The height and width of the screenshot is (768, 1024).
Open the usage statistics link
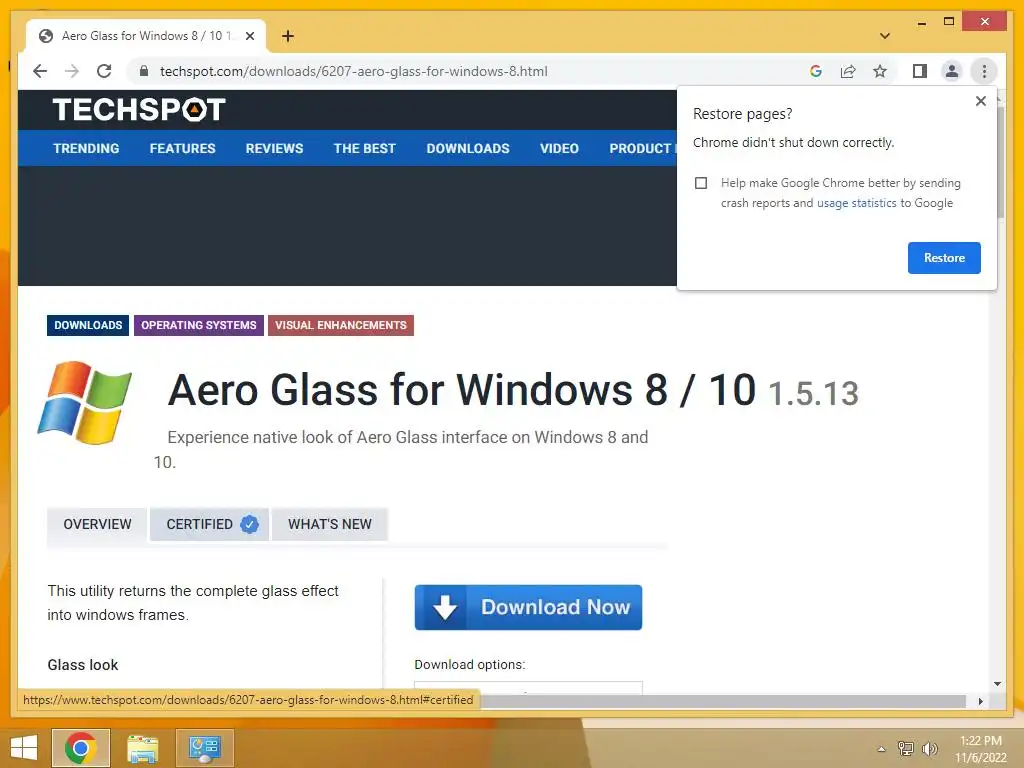coord(856,203)
